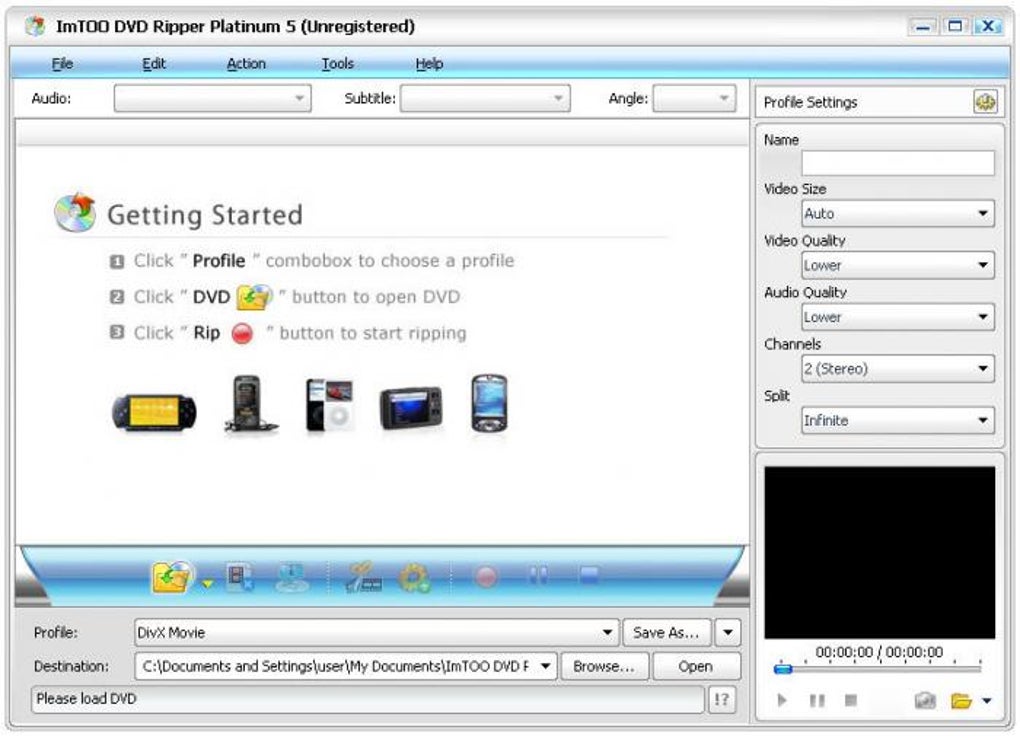This screenshot has width=1020, height=736.
Task: Click the black video preview area
Action: coord(879,552)
